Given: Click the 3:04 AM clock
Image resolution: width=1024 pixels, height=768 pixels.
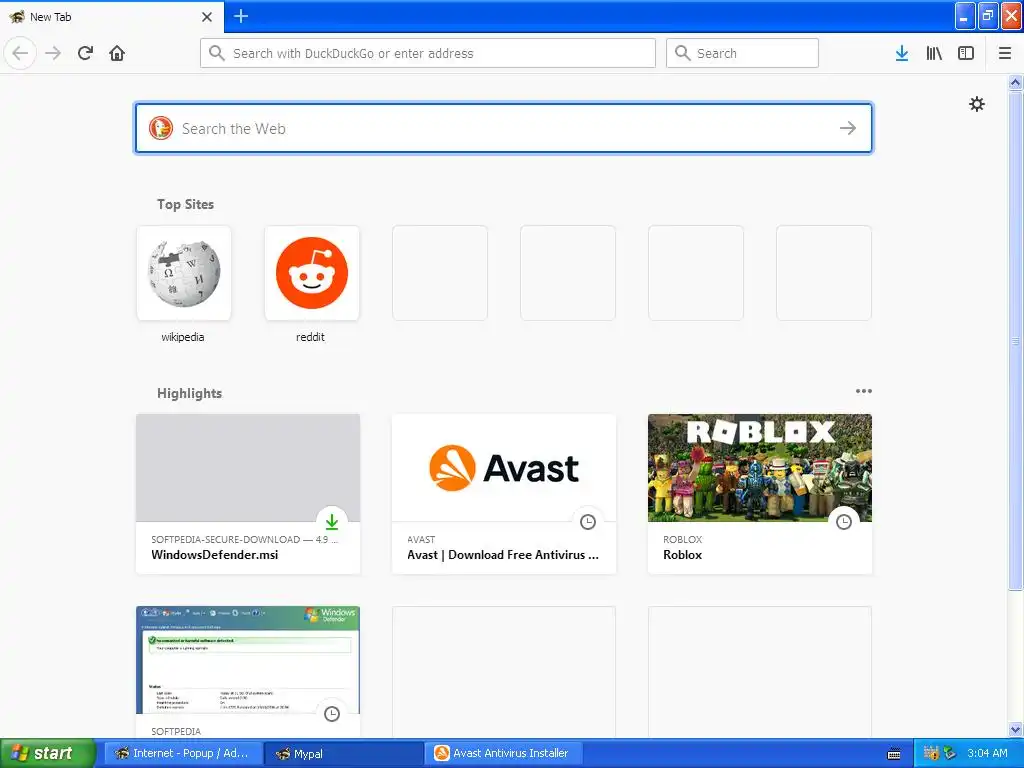Looking at the screenshot, I should click(x=987, y=753).
